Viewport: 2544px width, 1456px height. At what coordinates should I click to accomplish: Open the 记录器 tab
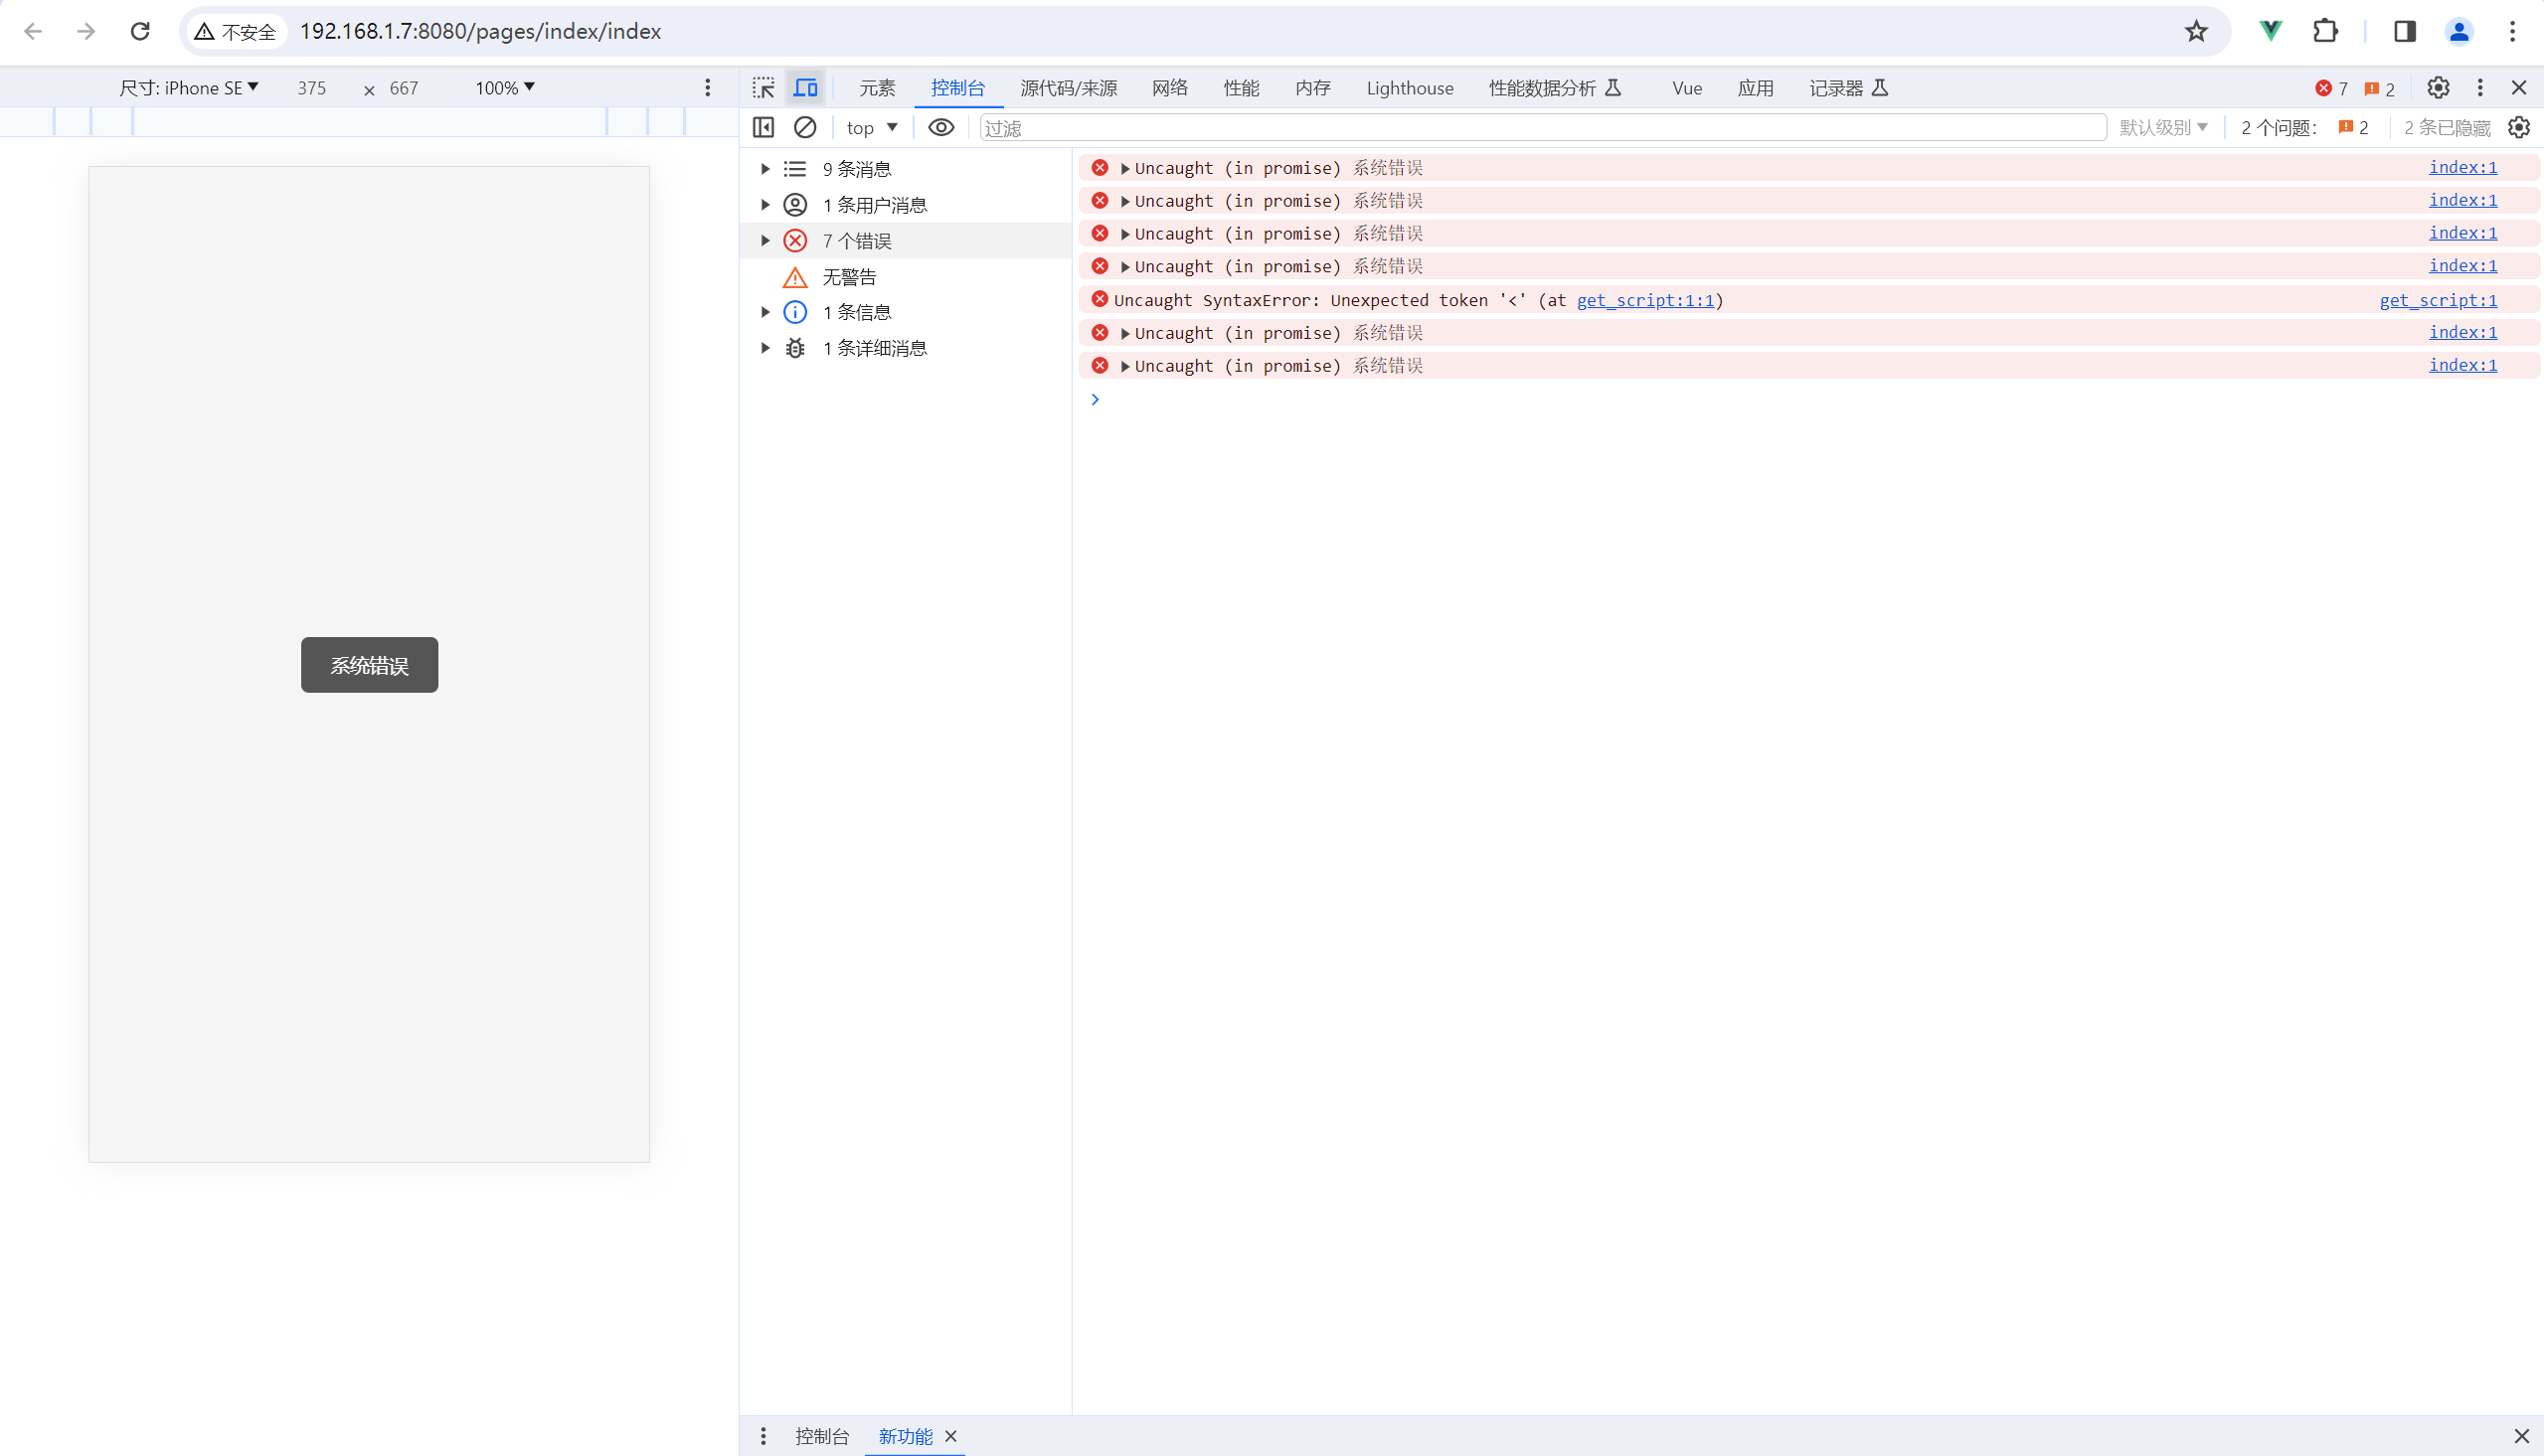pos(1848,88)
